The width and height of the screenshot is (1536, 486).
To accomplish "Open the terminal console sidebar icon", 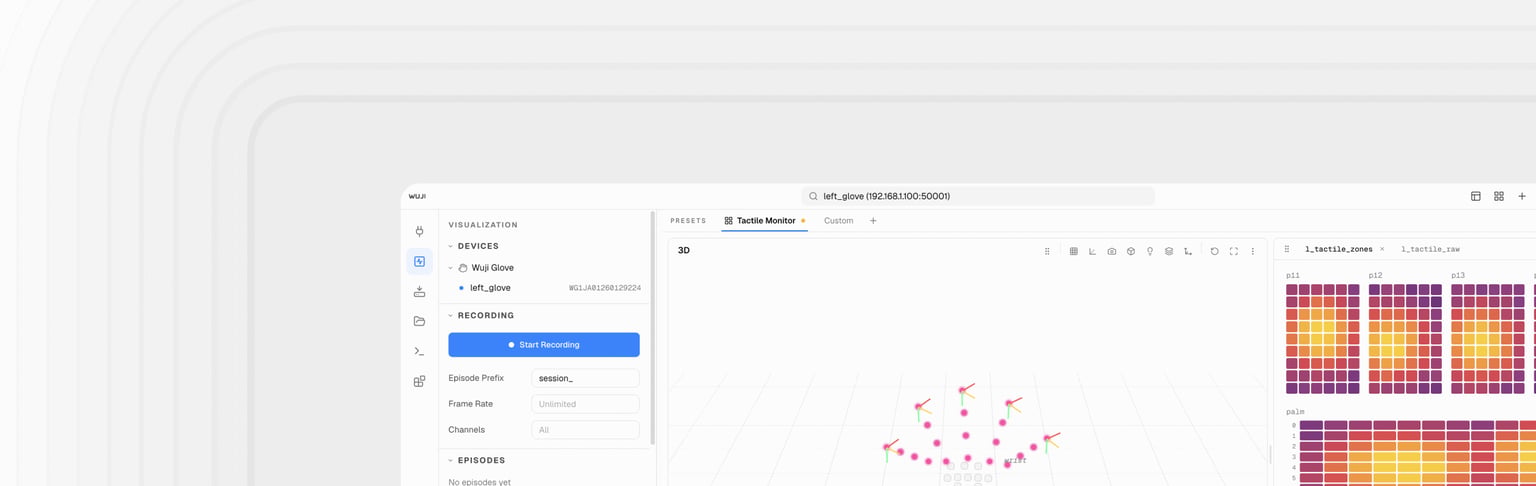I will click(419, 351).
